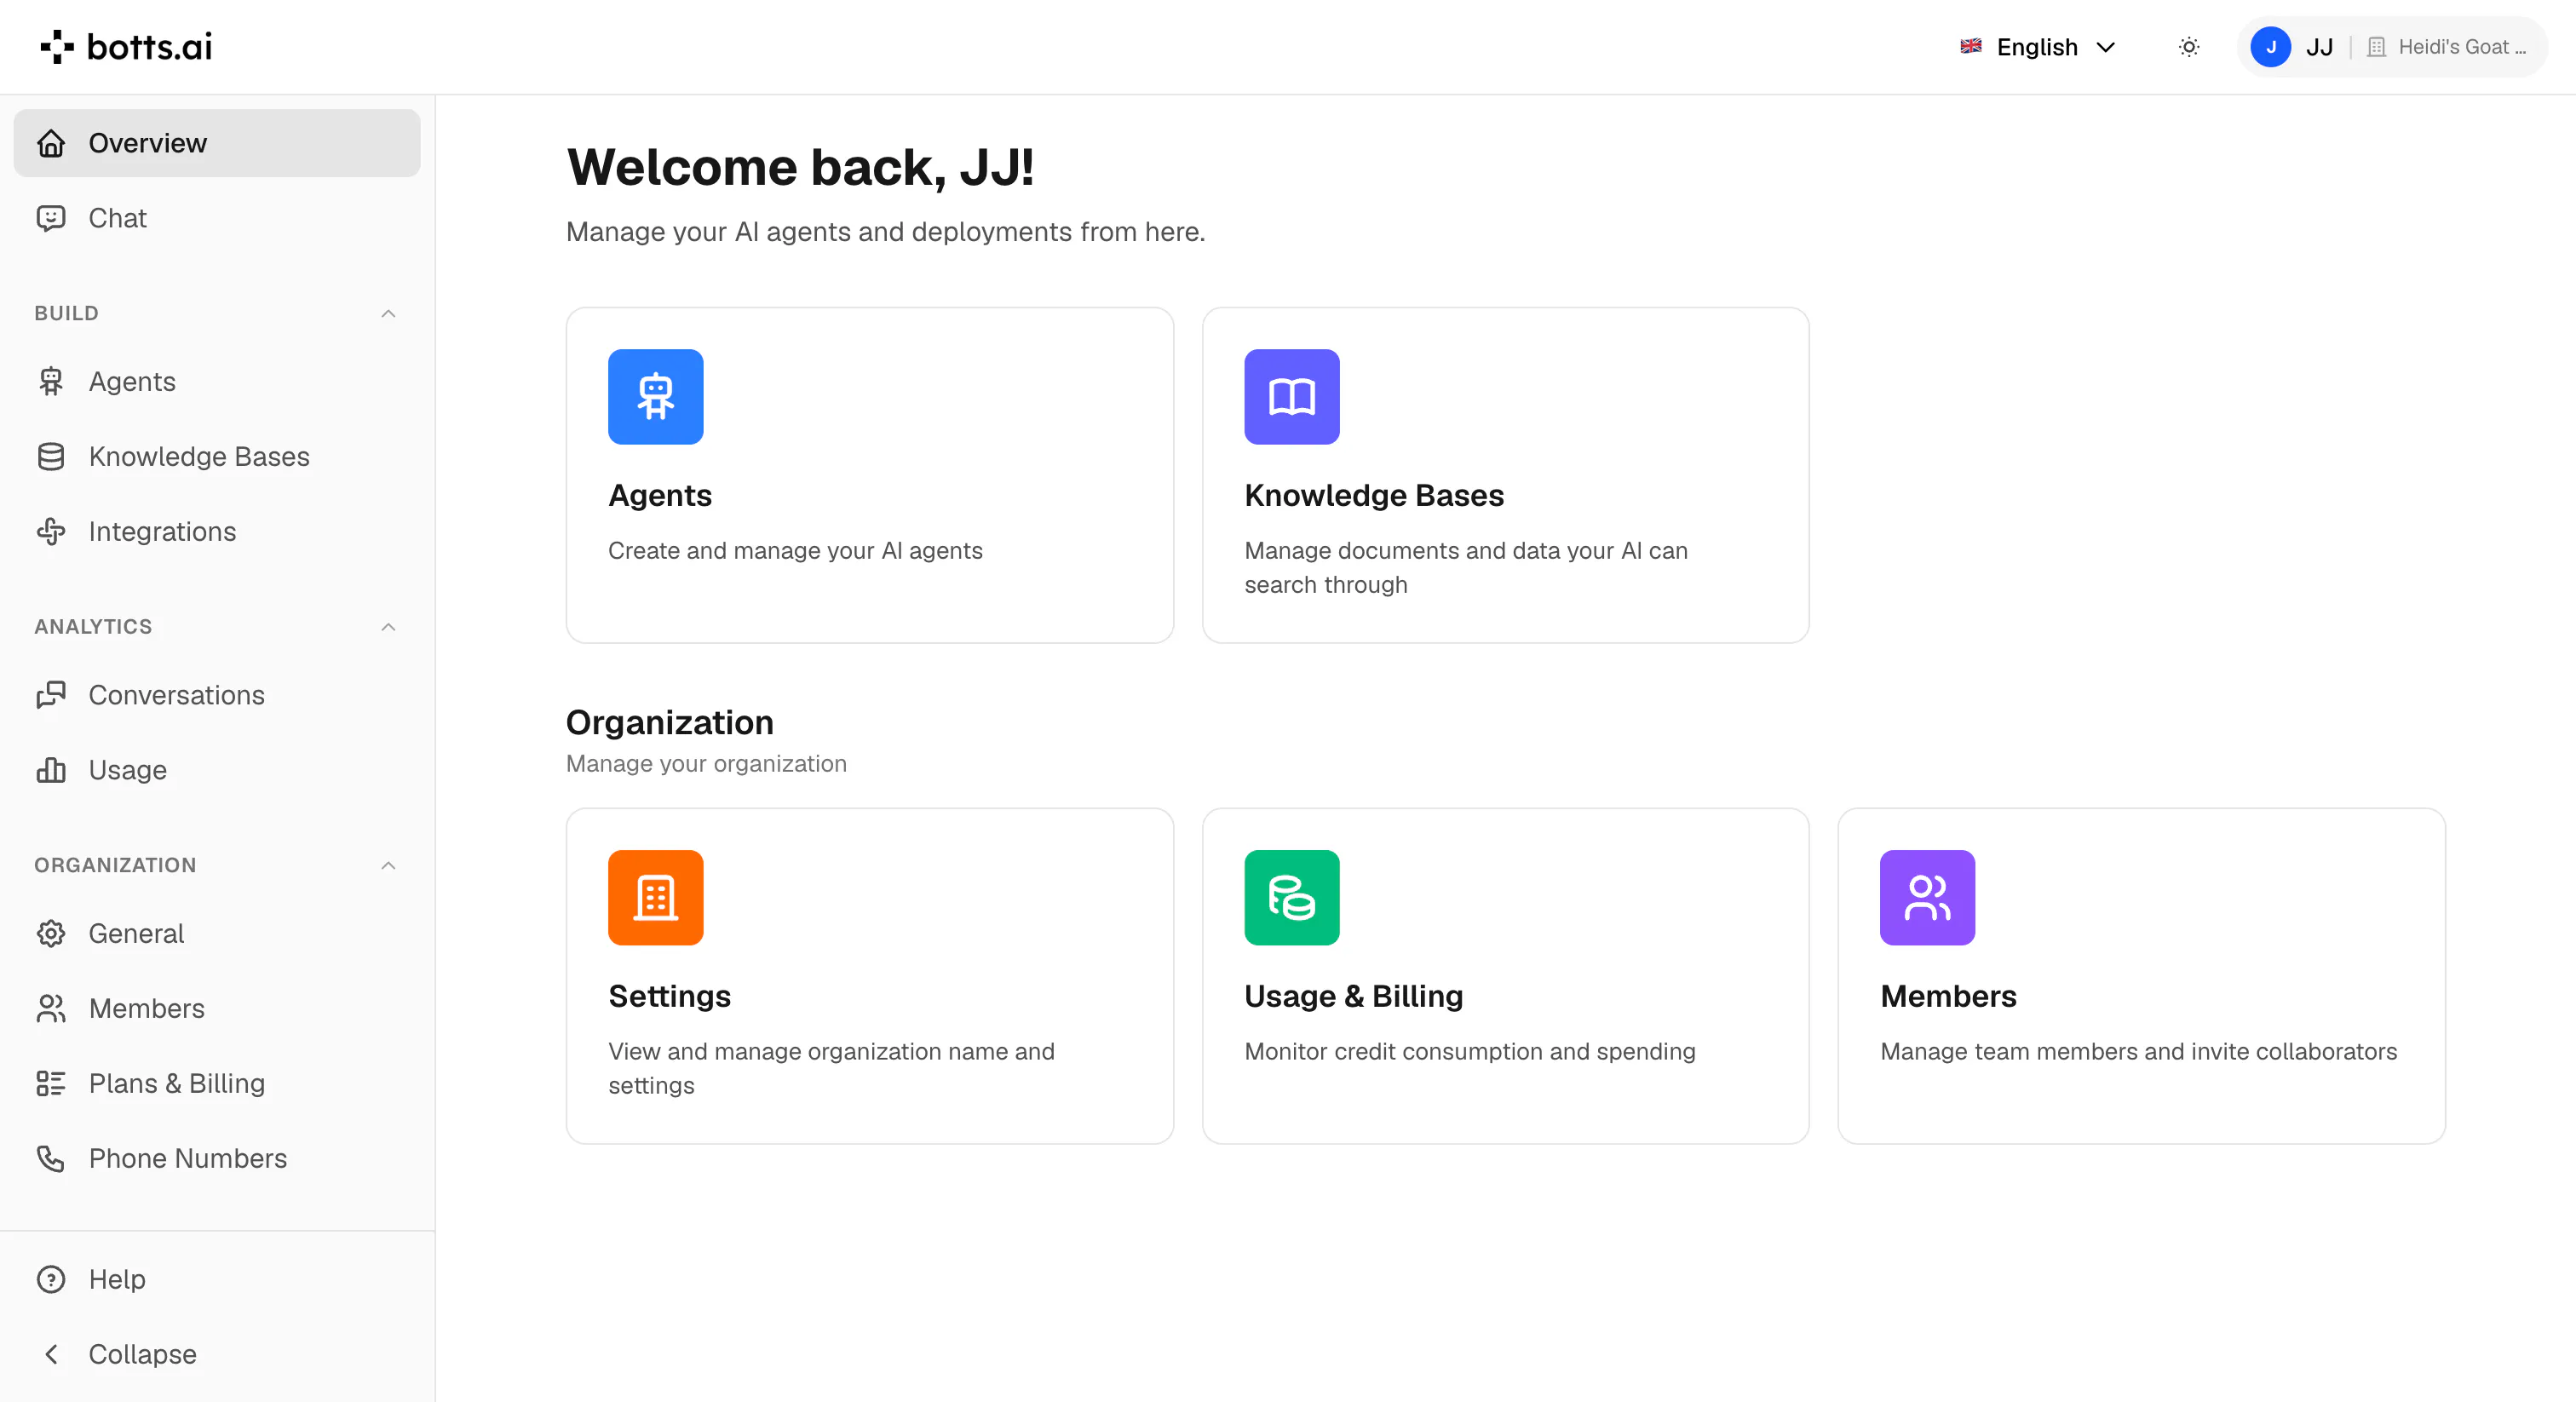Screen dimensions: 2576x1402
Task: Open the Members card title
Action: click(1948, 997)
